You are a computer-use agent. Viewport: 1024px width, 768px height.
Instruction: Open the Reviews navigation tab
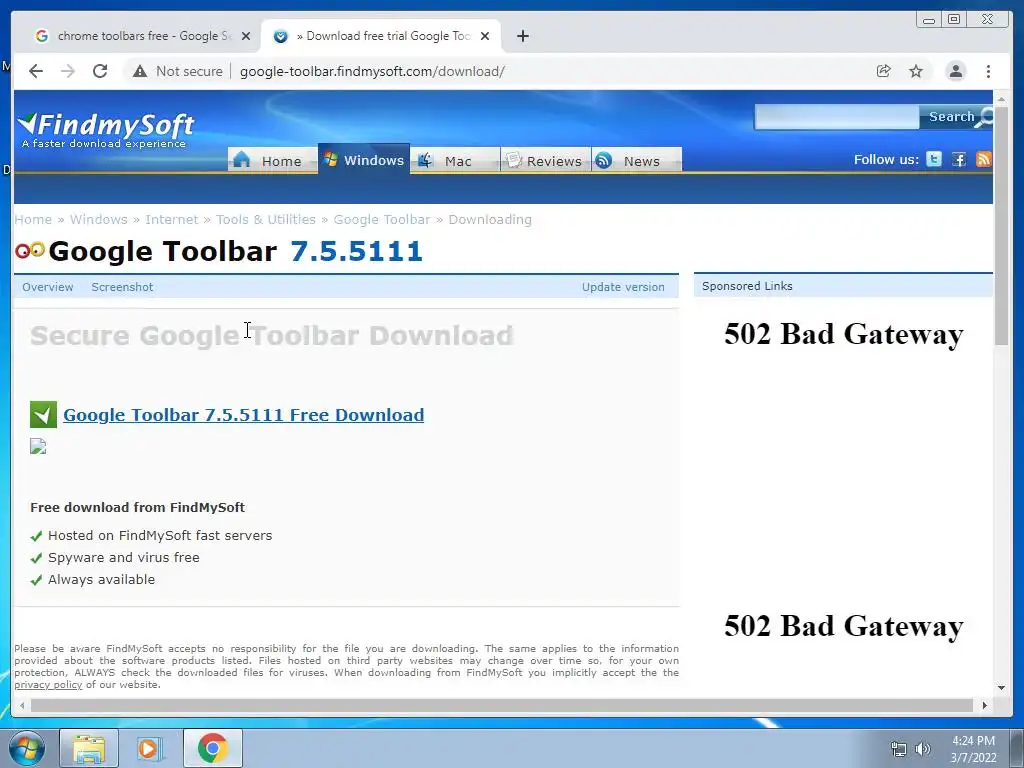545,161
